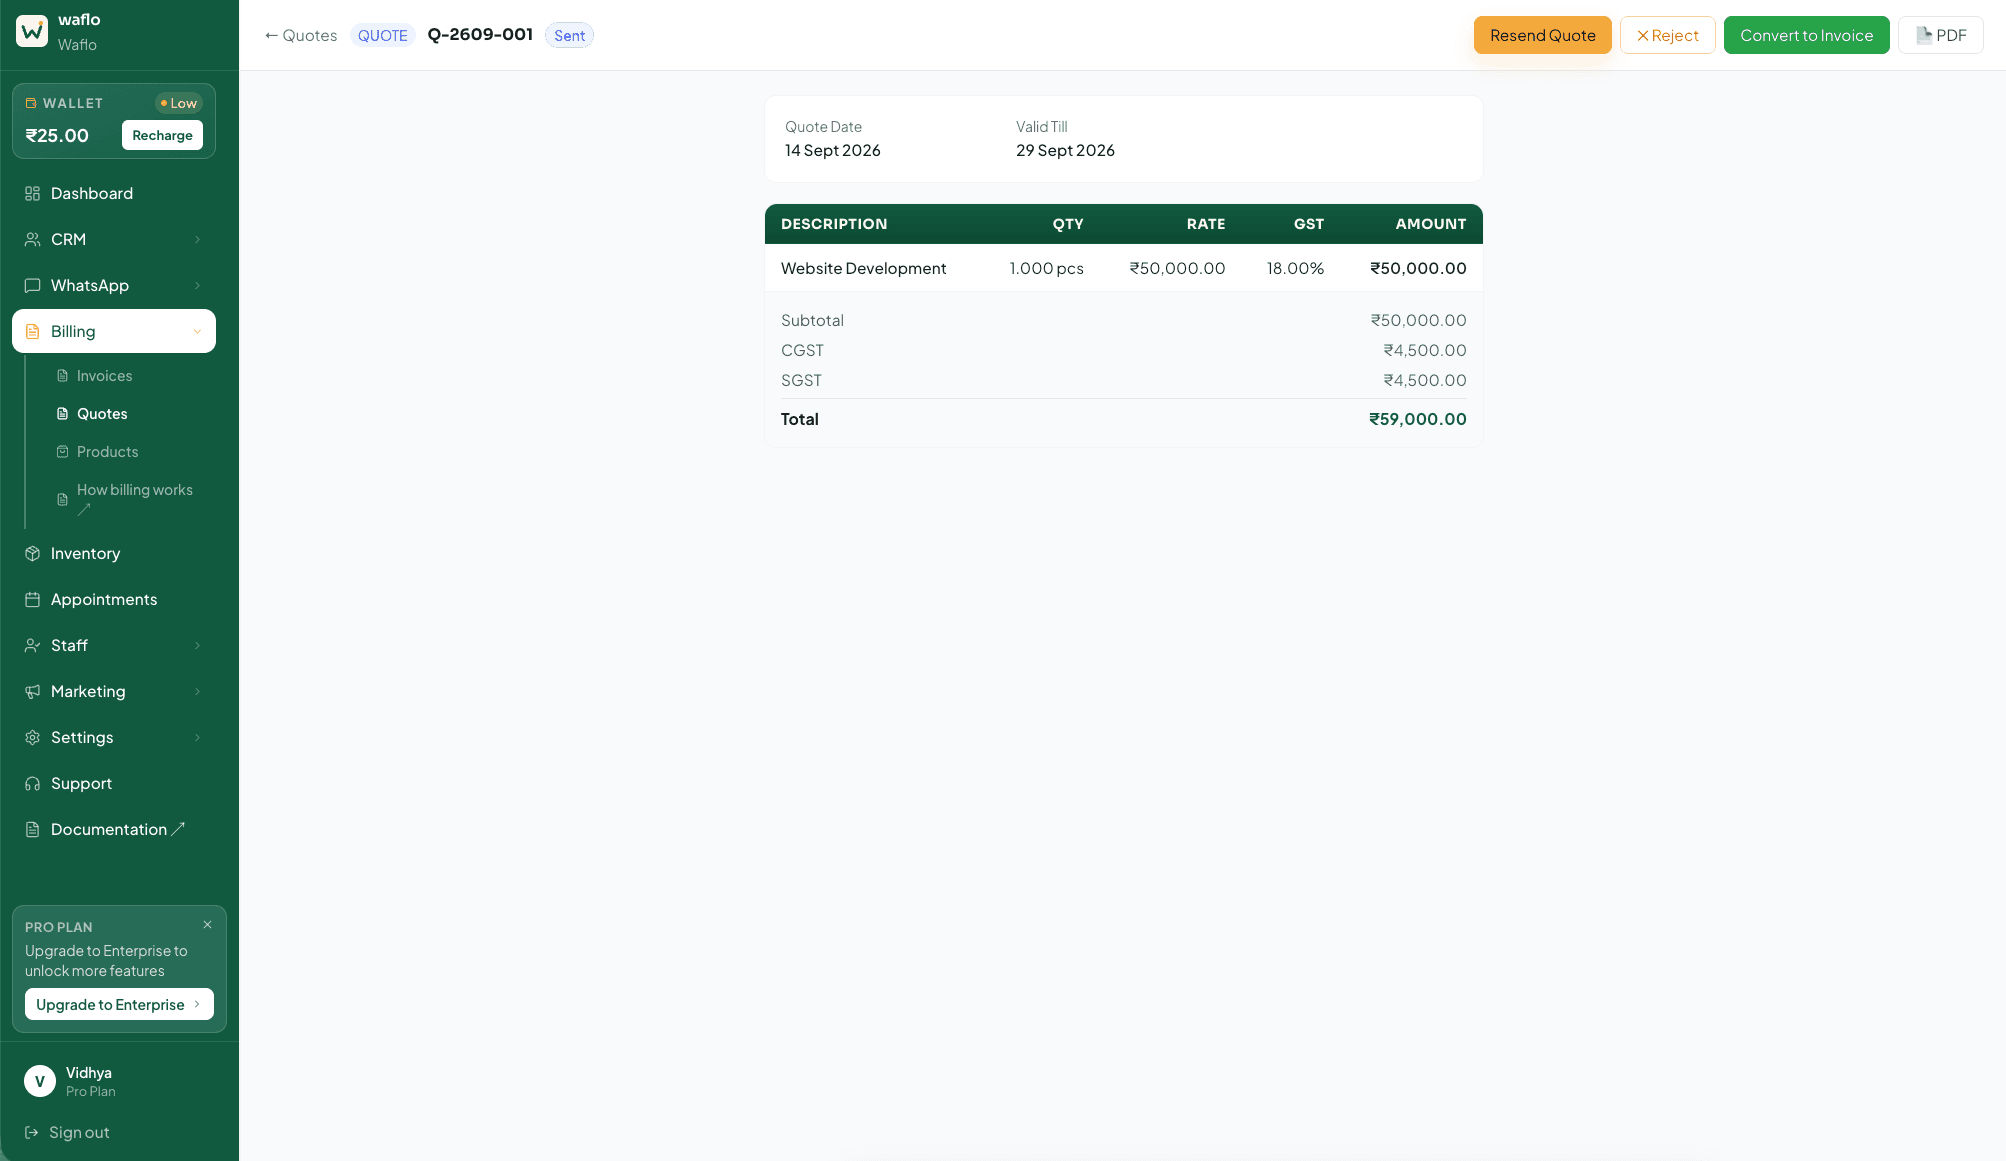
Task: Go back to Quotes list
Action: pos(300,35)
